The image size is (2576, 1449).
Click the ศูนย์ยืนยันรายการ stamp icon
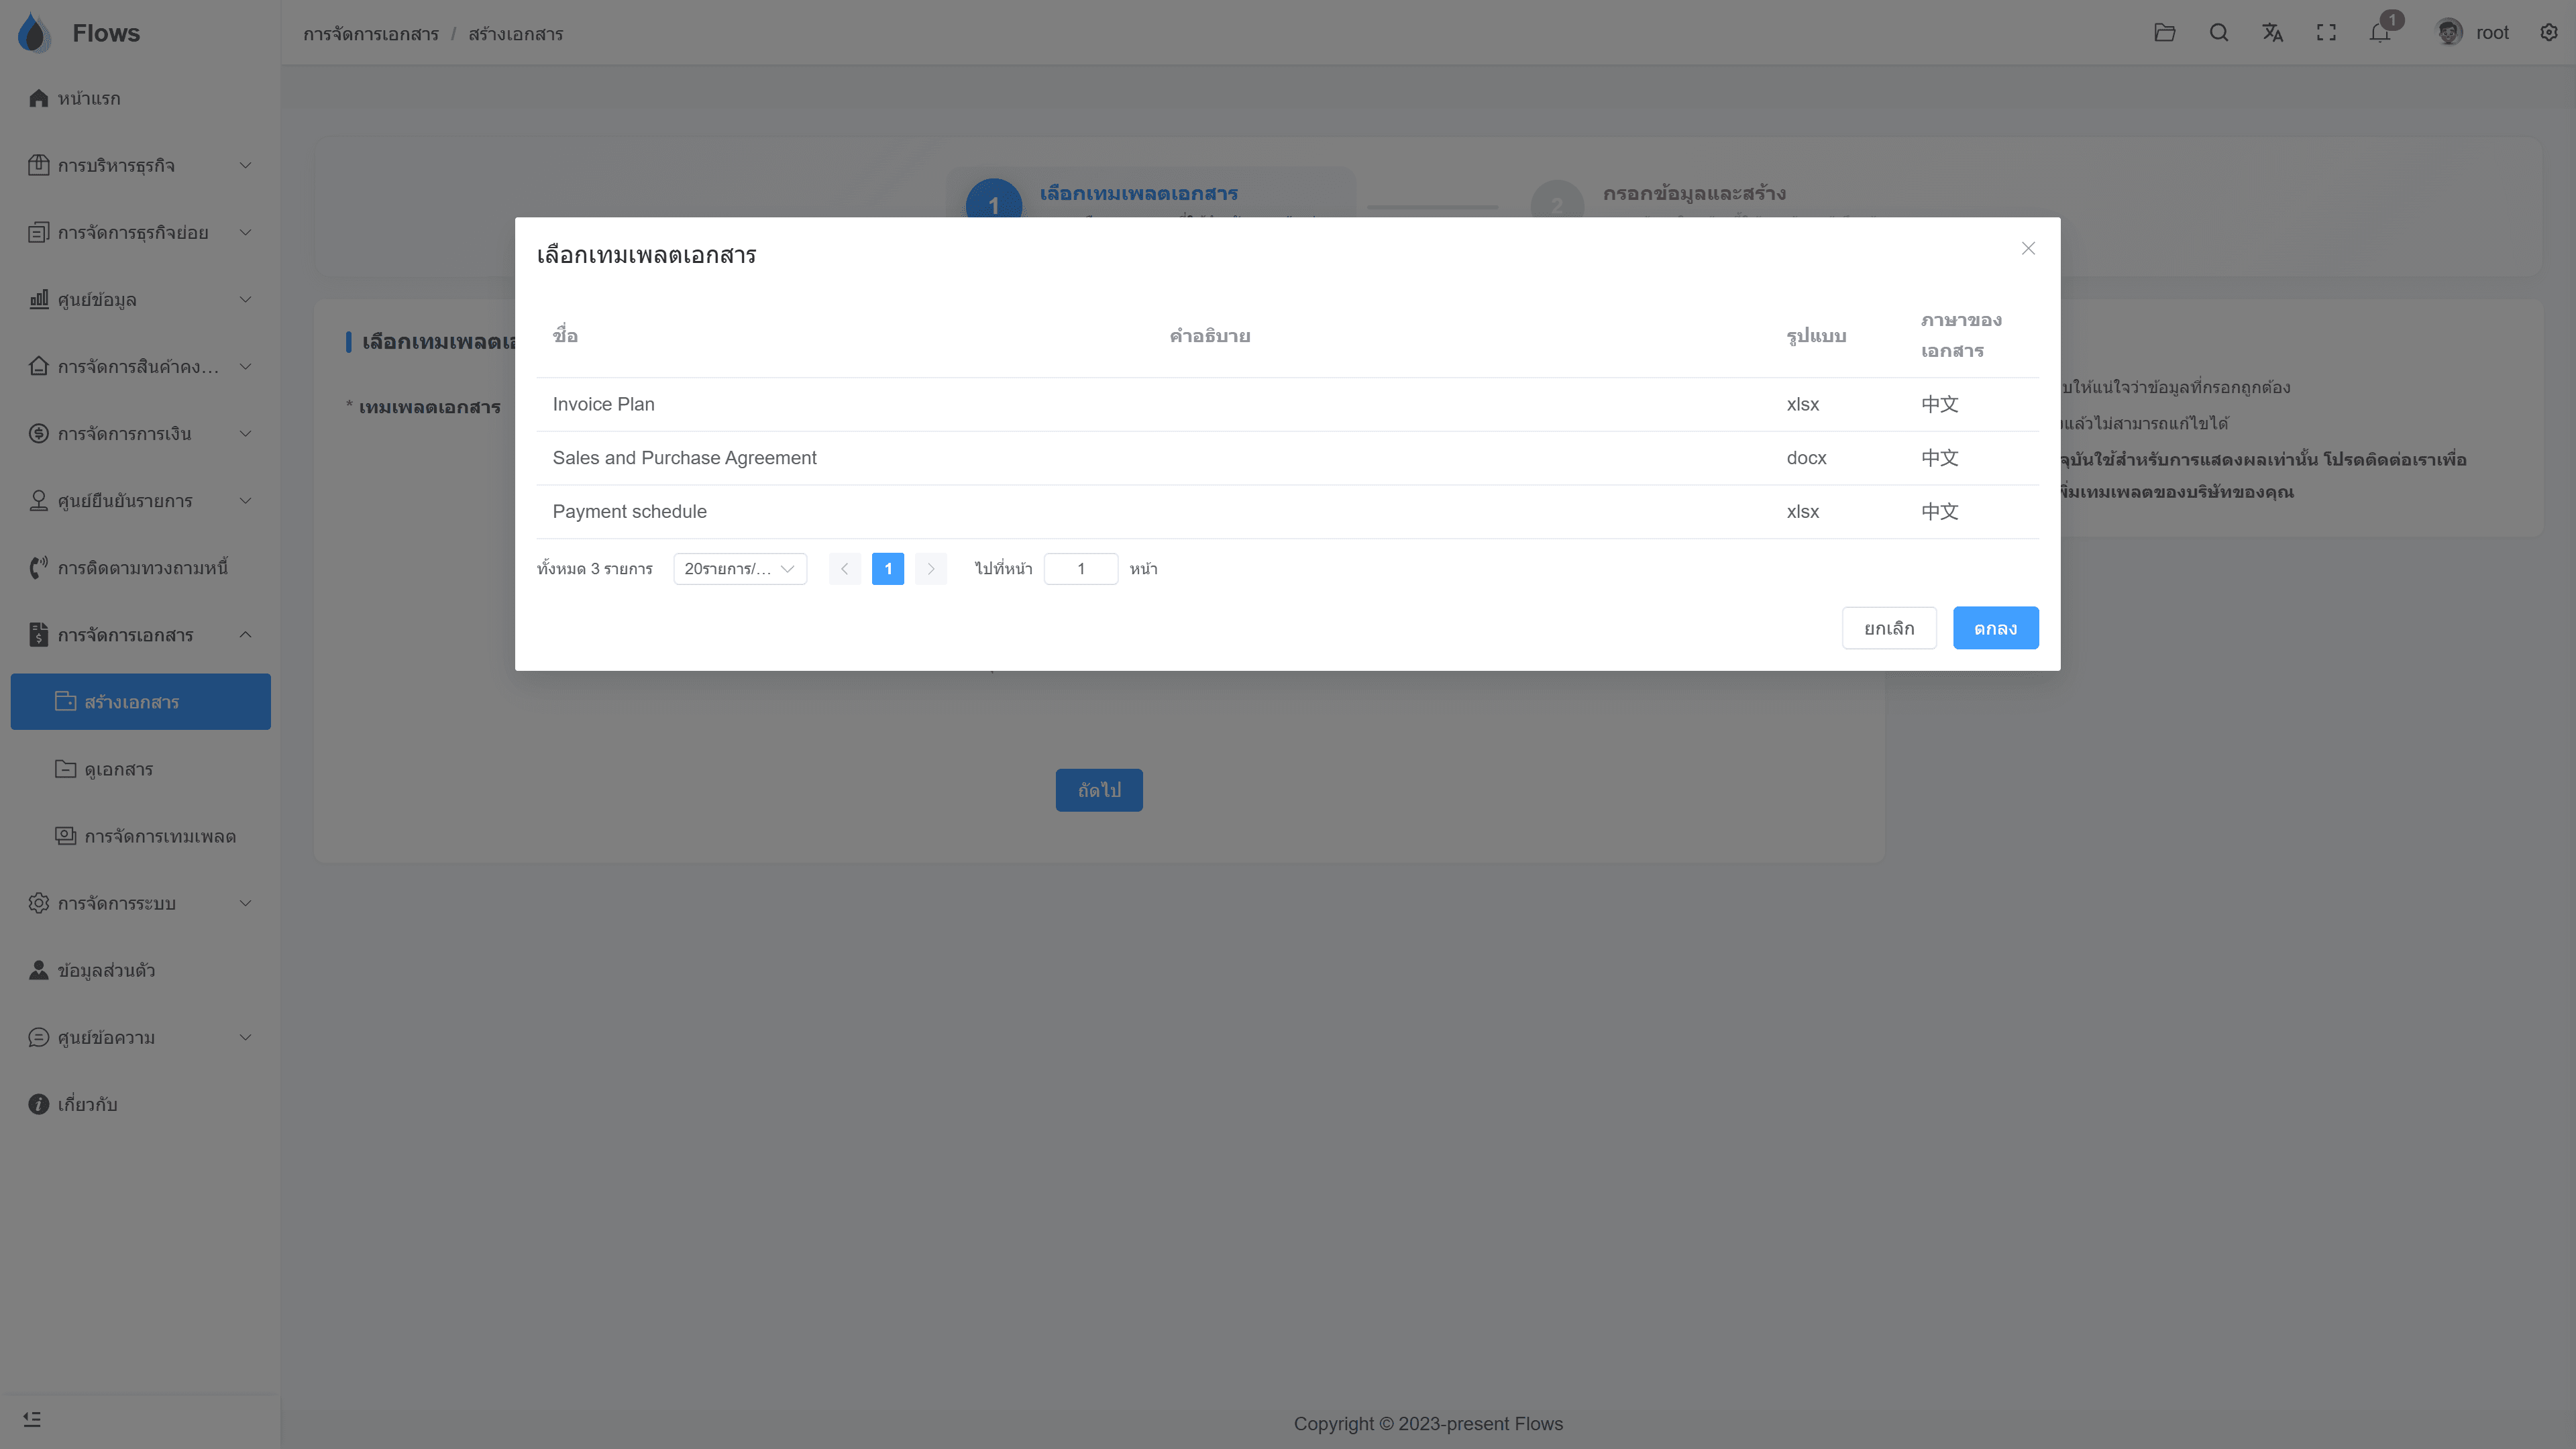[39, 500]
